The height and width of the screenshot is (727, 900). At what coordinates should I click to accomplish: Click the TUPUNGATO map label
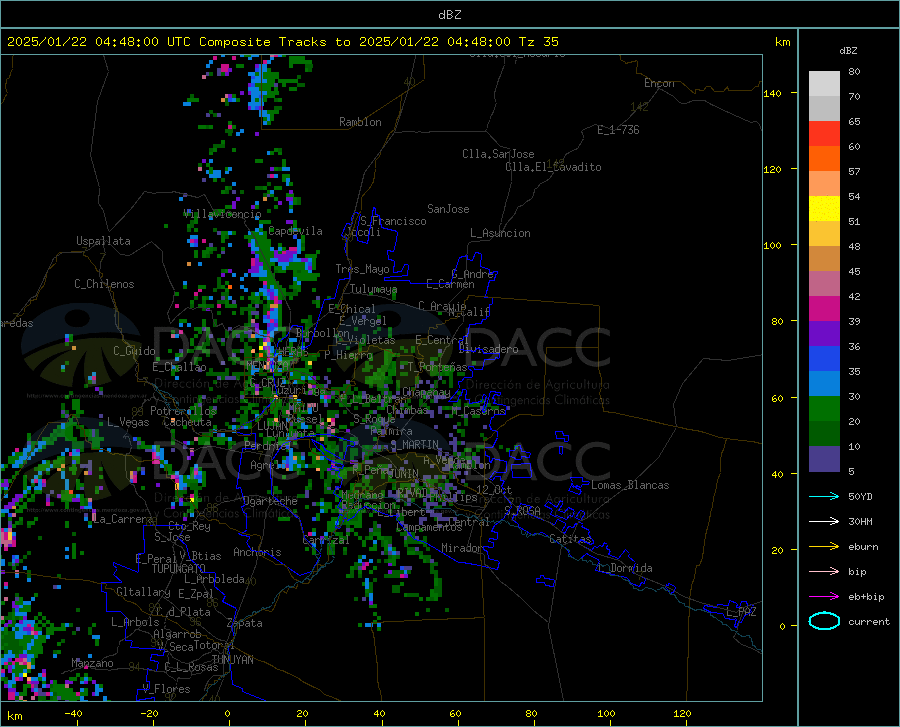click(179, 569)
